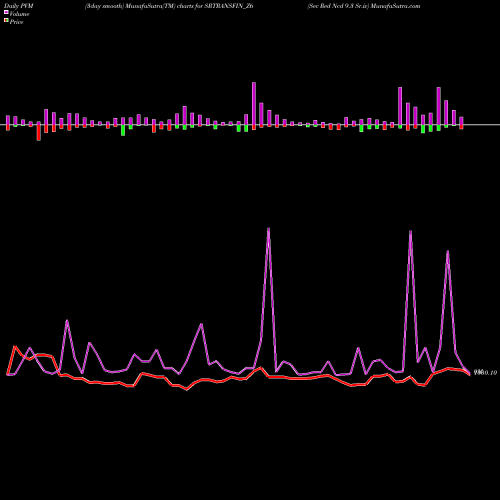Click the highest magenta volume line peak
500x500 pixels.
[269, 229]
